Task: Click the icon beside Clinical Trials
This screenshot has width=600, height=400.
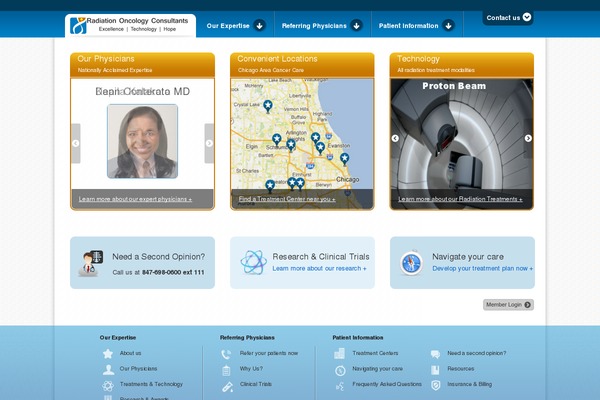Action: coord(227,387)
